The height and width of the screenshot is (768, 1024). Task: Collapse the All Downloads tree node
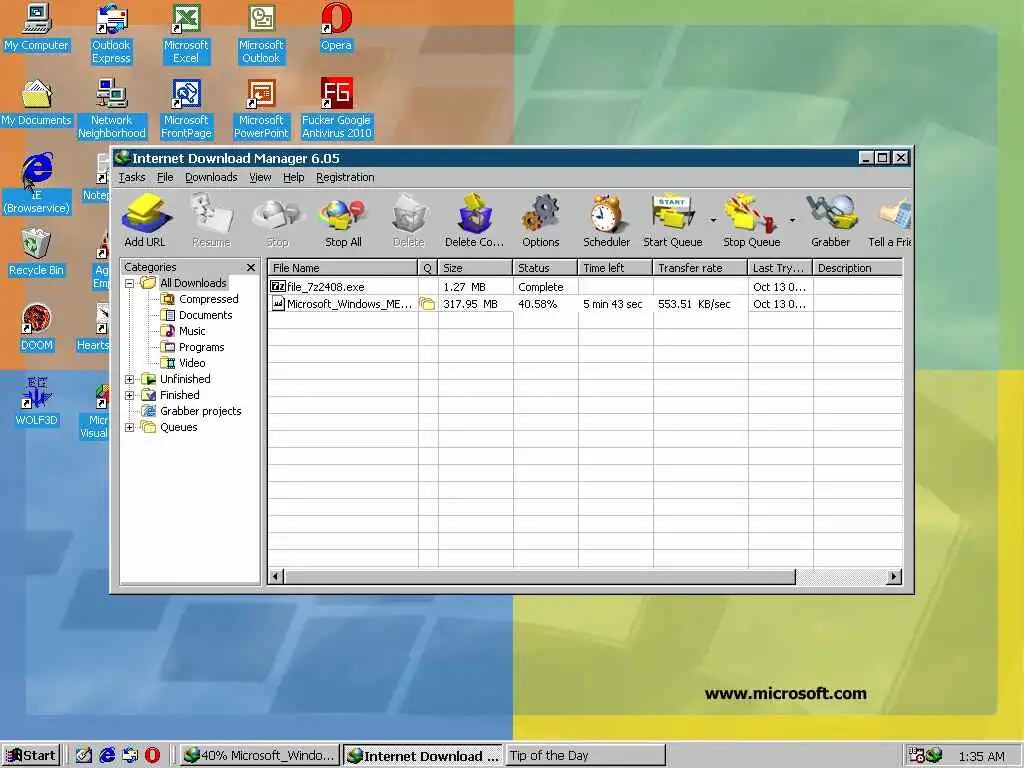coord(129,283)
